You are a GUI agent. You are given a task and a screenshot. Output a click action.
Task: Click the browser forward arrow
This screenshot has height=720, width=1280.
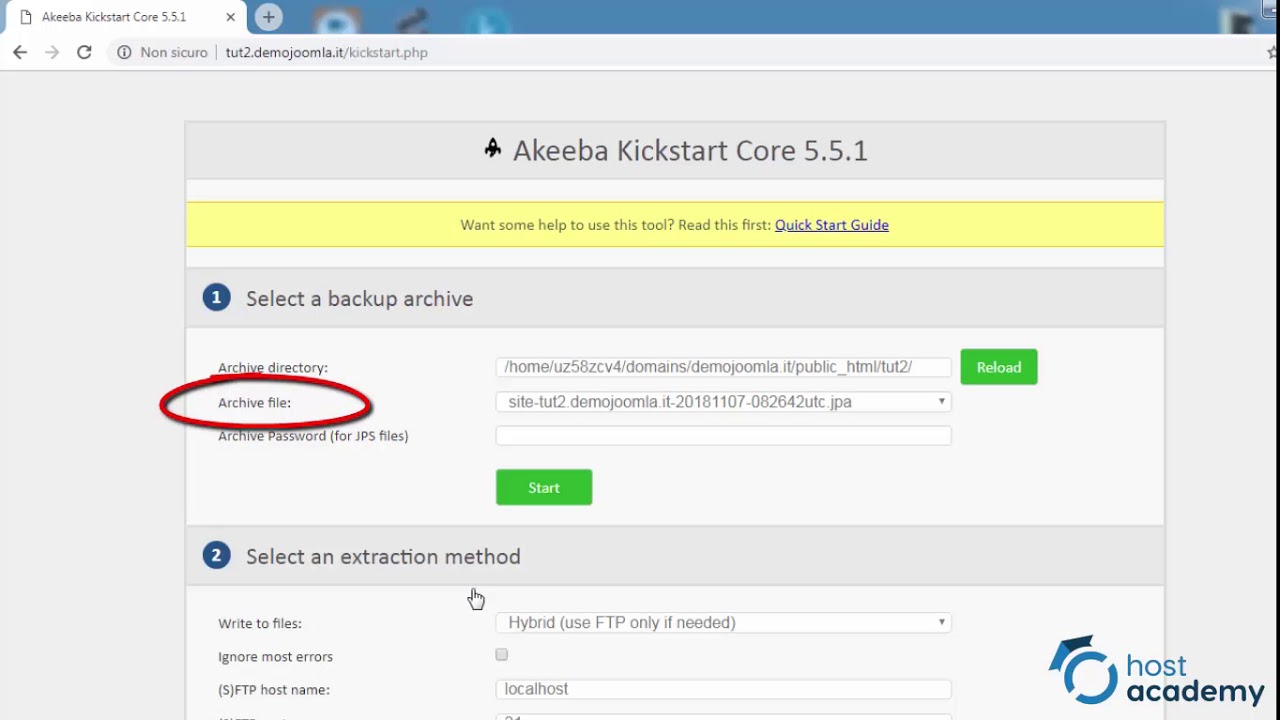click(x=52, y=52)
